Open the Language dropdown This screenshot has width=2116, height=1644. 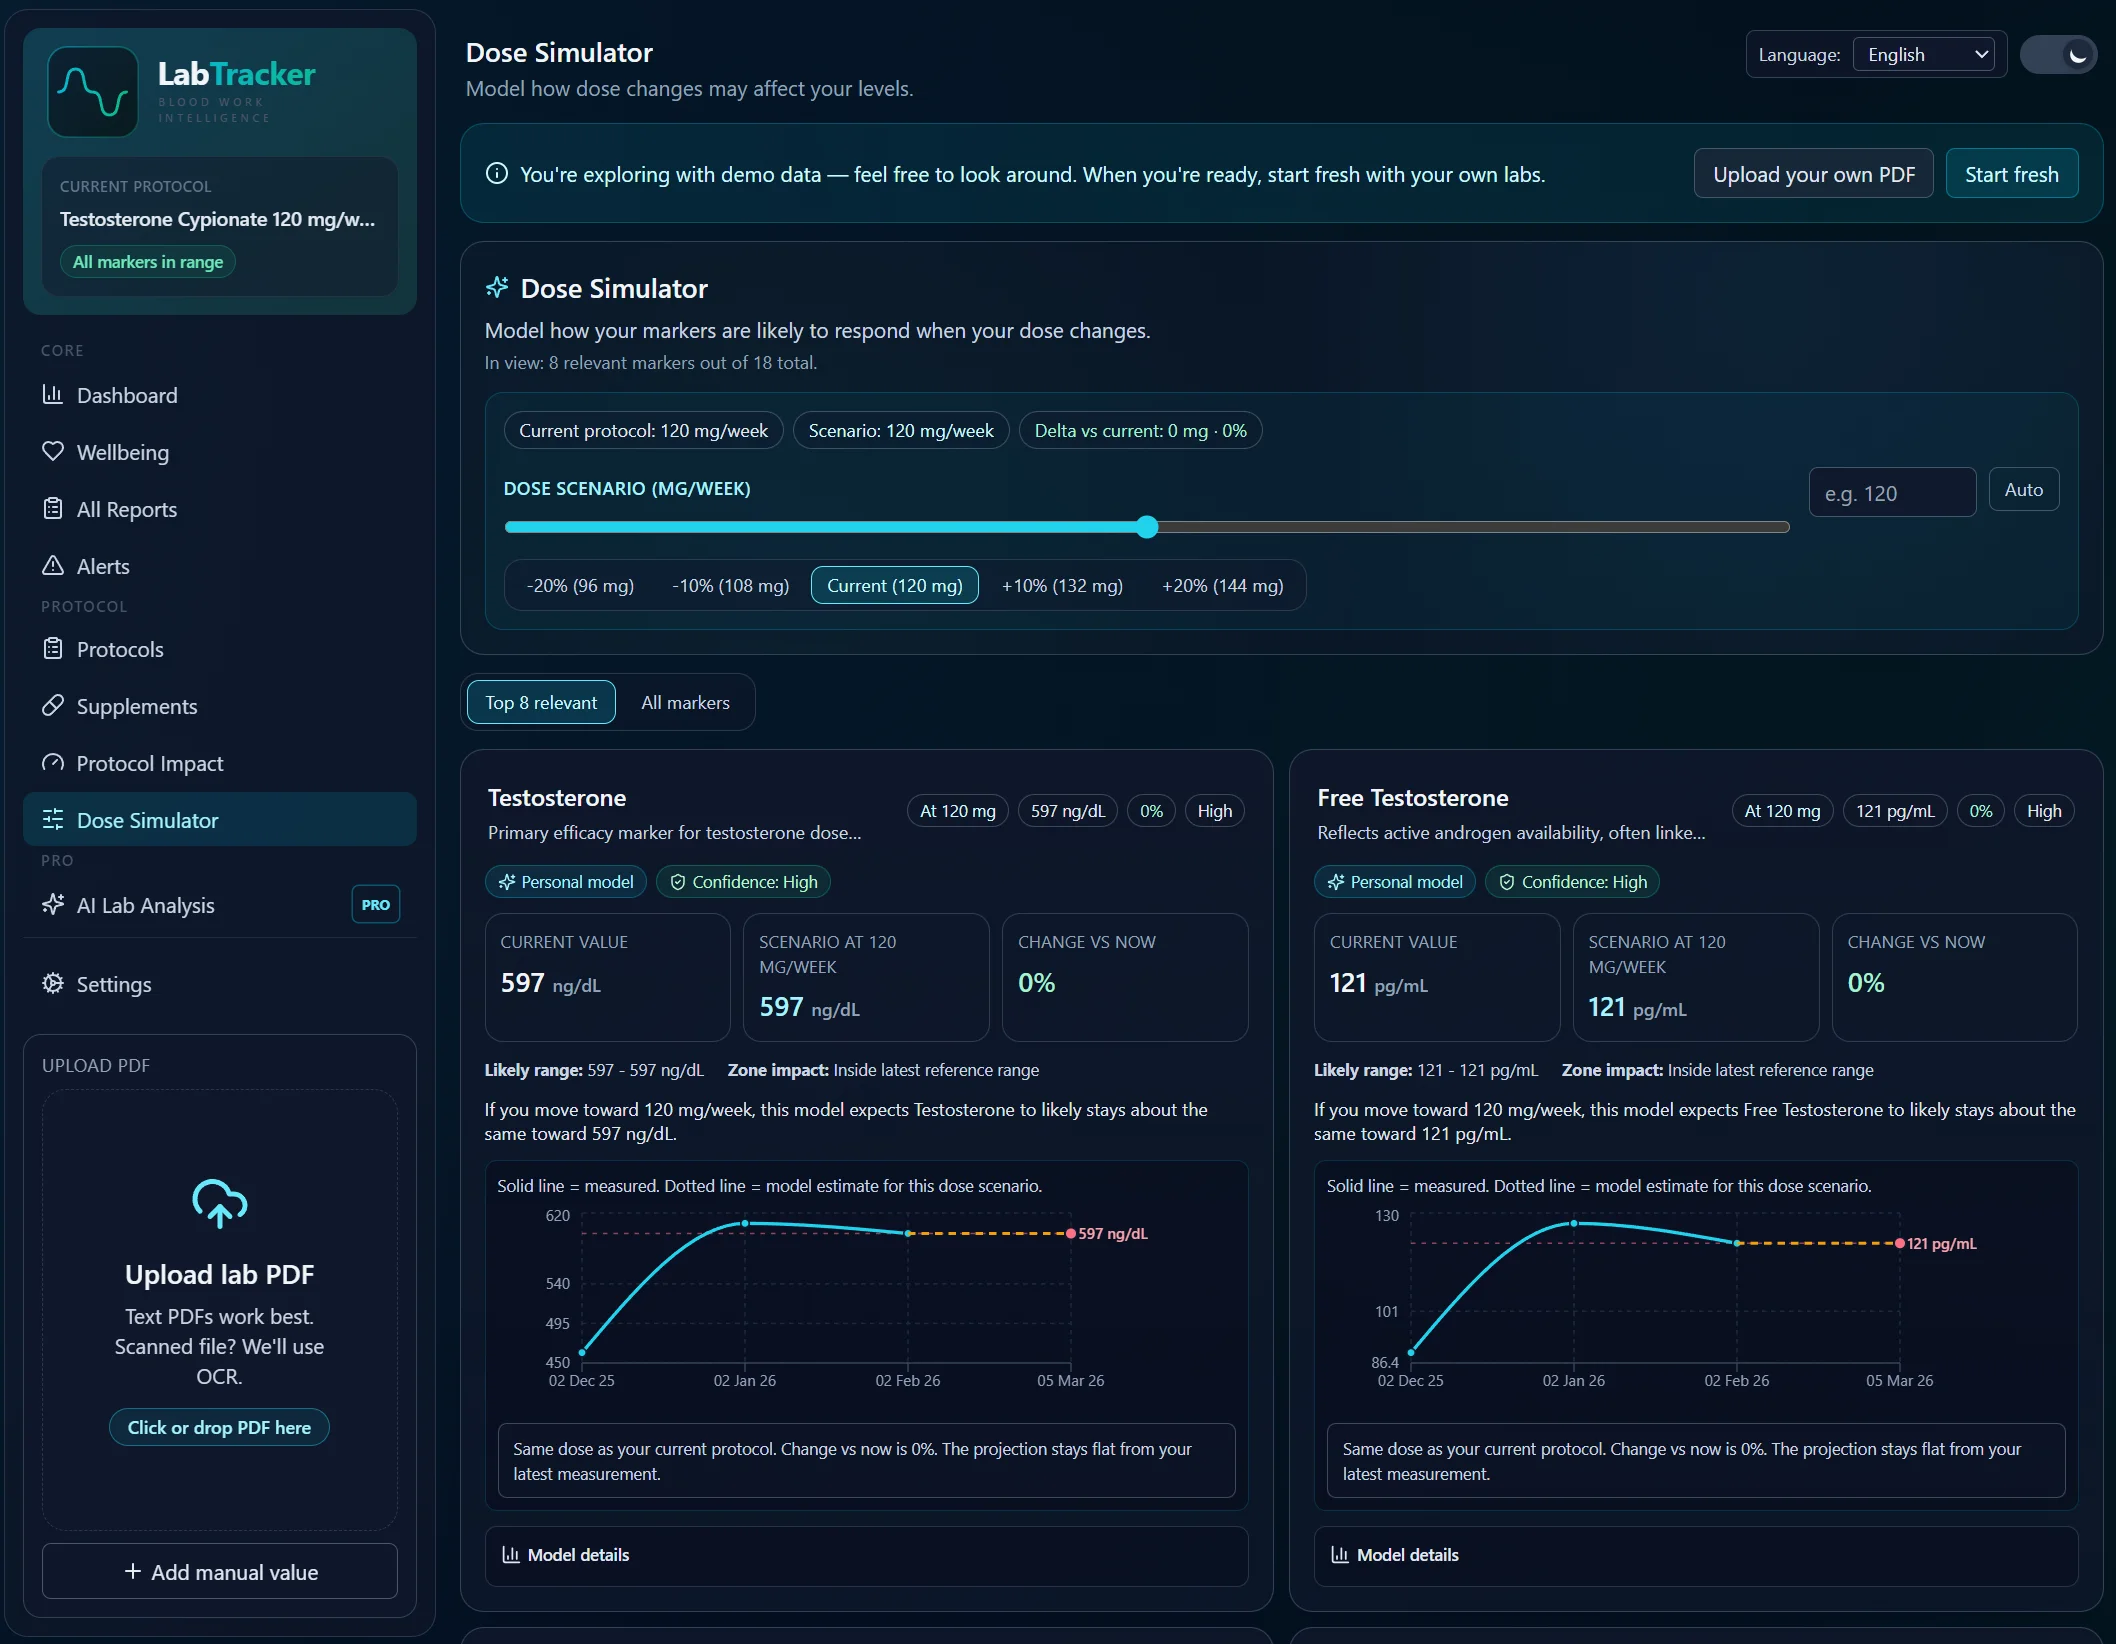[1923, 55]
